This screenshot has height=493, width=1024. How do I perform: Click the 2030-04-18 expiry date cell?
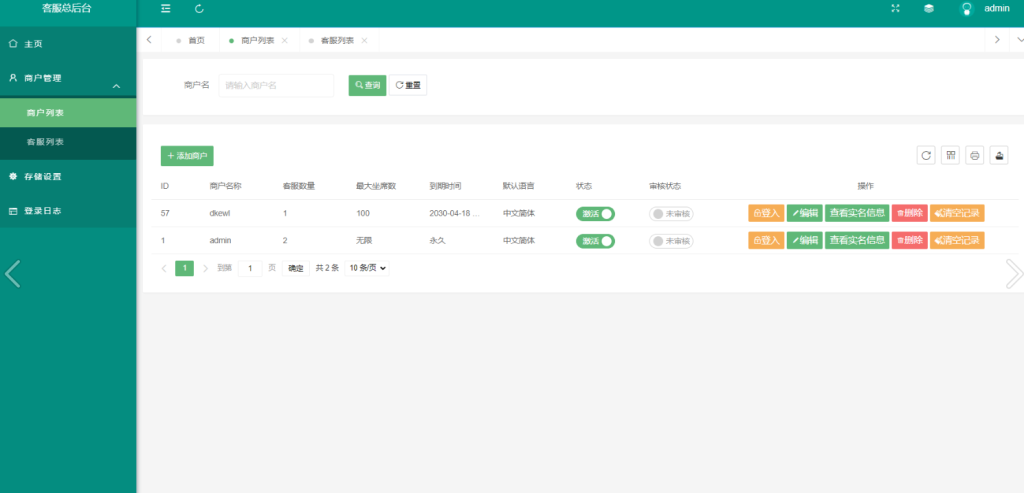pyautogui.click(x=455, y=214)
